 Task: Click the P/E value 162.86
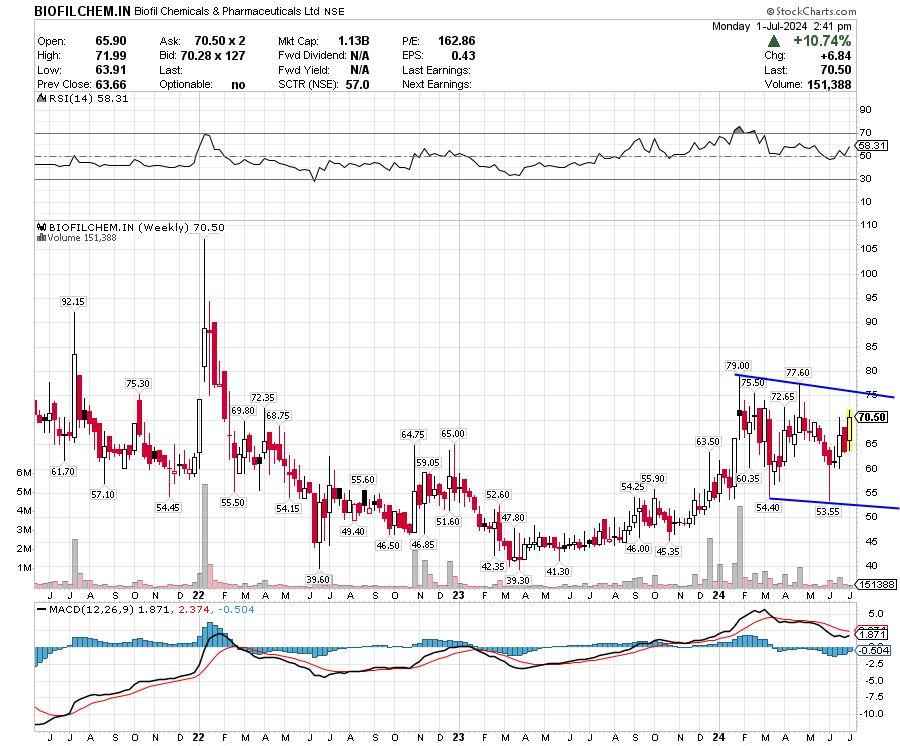pos(456,41)
